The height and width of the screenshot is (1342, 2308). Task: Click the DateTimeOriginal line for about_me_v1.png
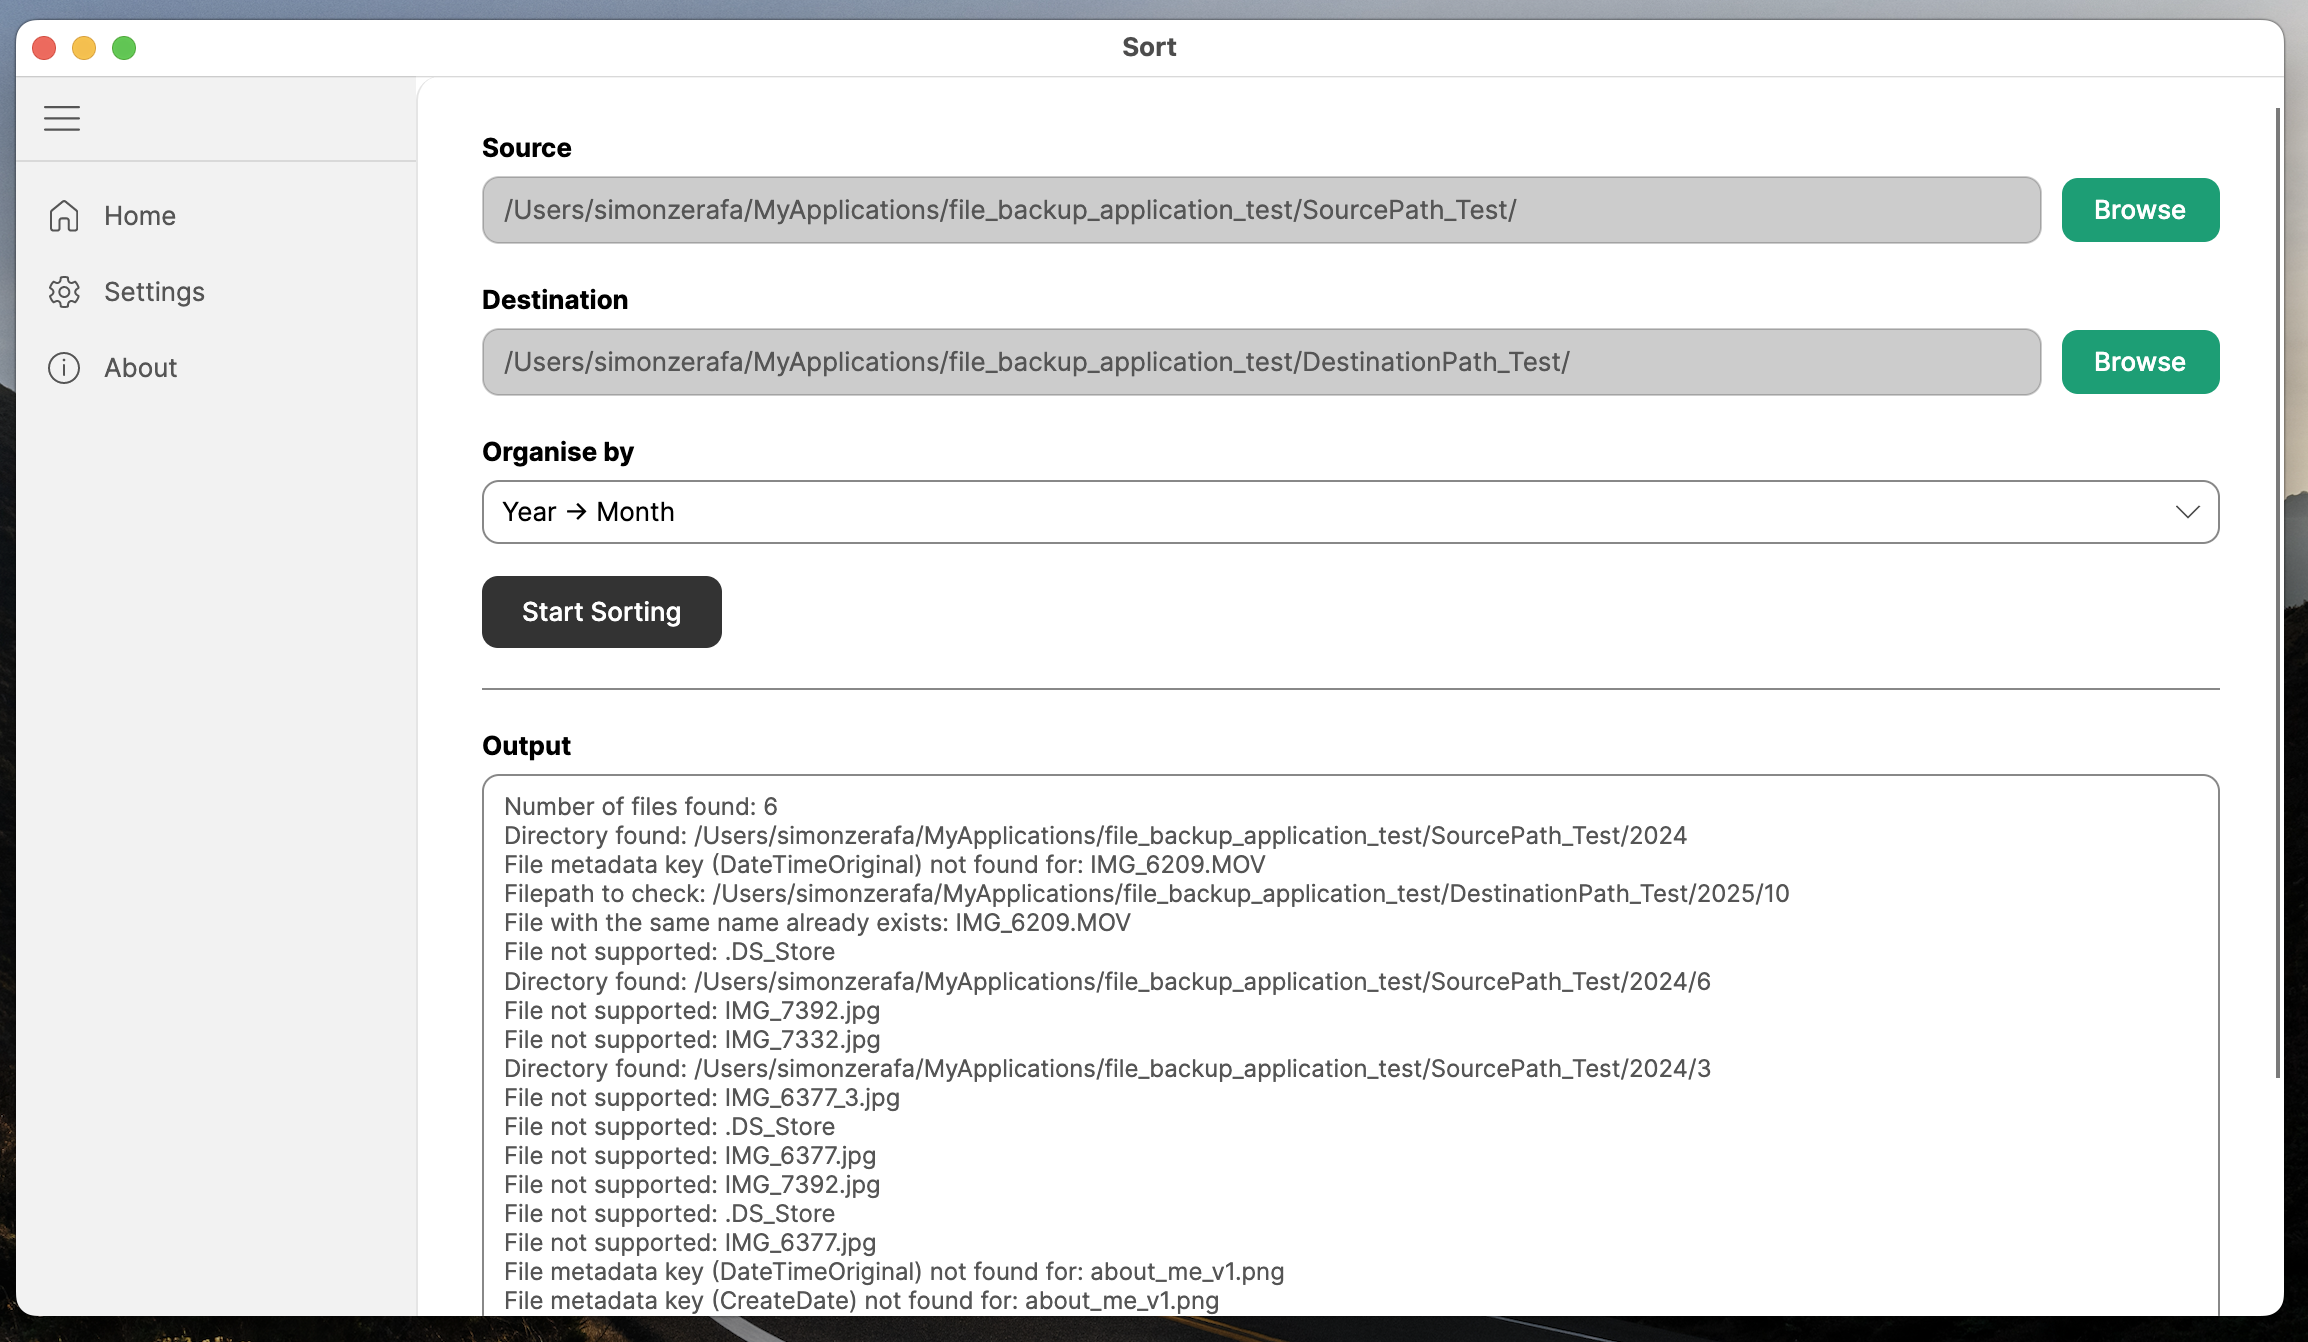click(x=894, y=1271)
